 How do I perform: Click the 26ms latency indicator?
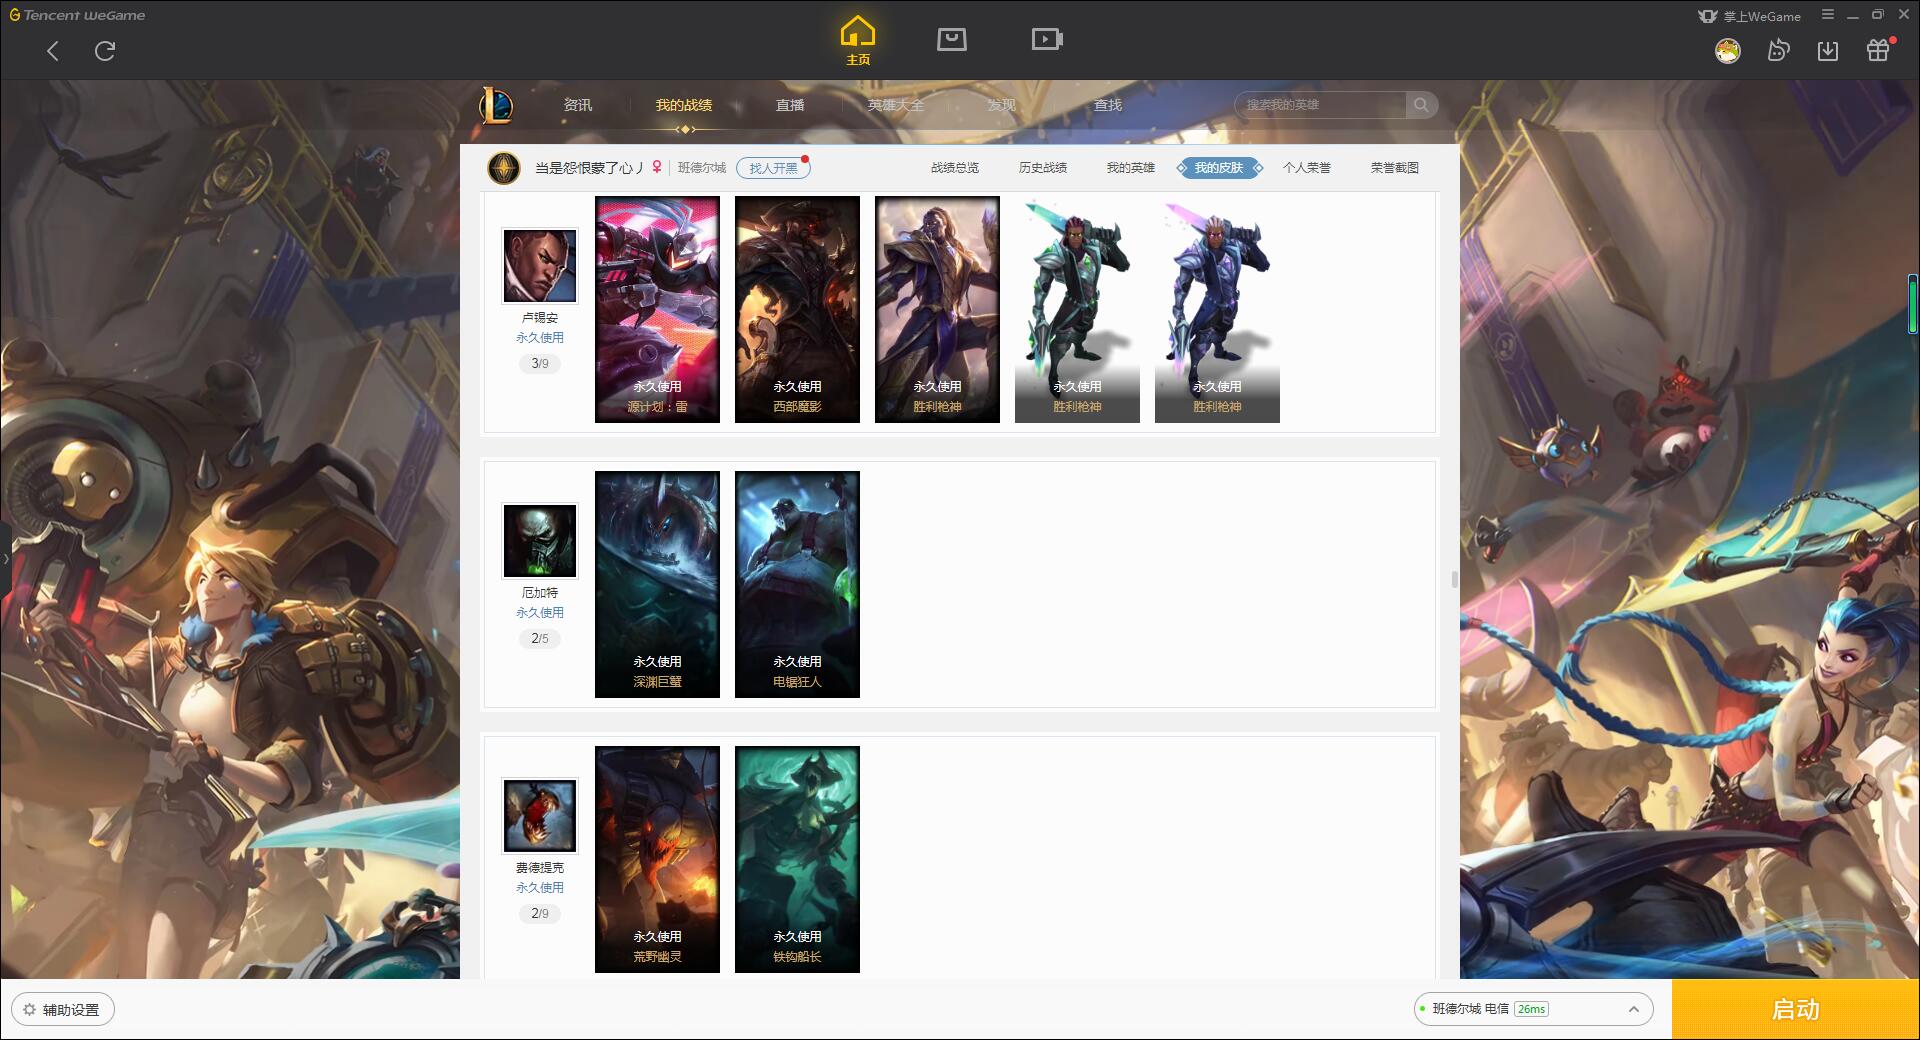(x=1531, y=1009)
